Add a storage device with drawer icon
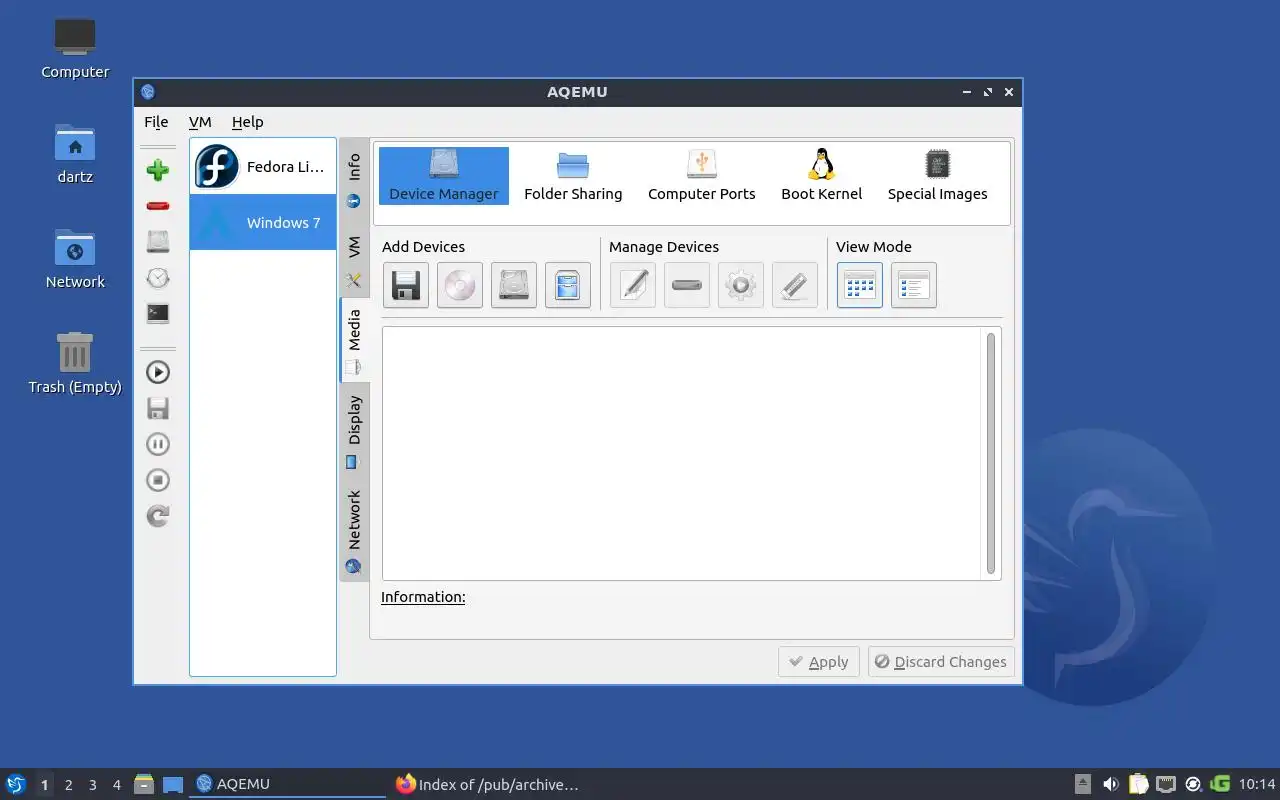This screenshot has height=800, width=1280. point(568,285)
